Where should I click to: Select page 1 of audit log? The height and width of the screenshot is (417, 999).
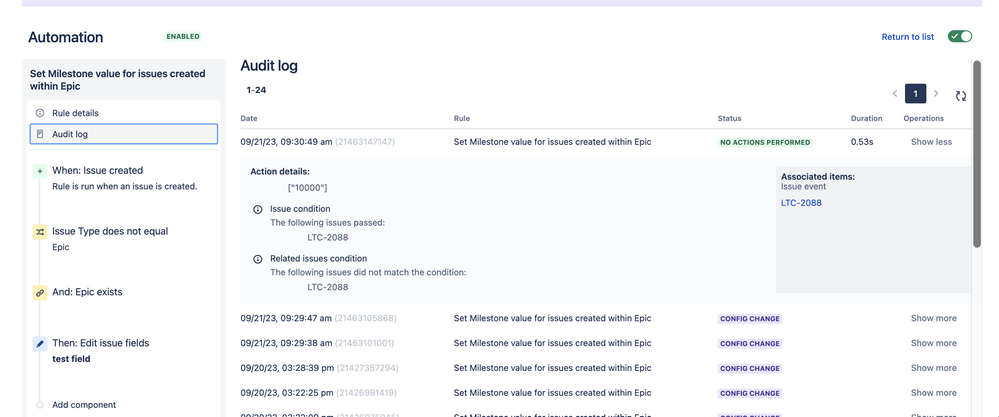point(916,94)
